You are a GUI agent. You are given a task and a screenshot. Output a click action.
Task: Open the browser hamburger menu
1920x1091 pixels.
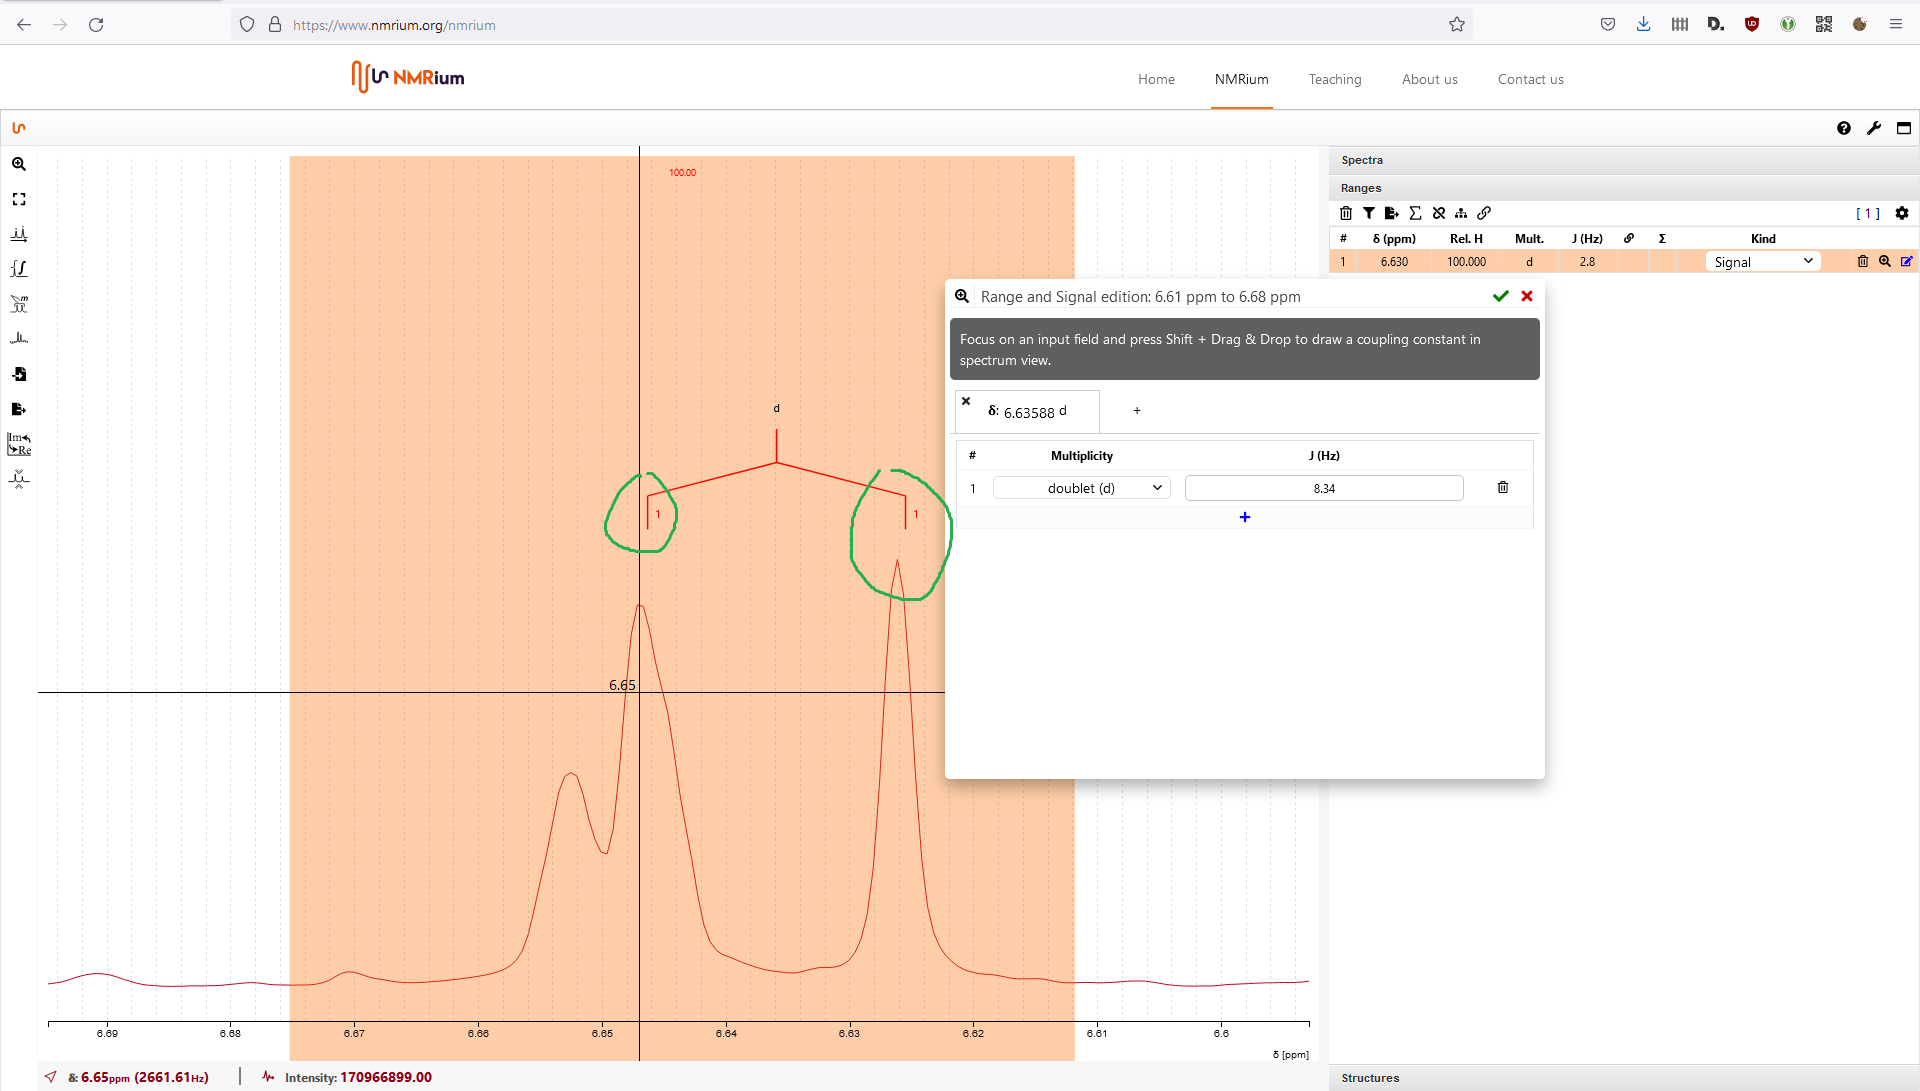click(1896, 25)
